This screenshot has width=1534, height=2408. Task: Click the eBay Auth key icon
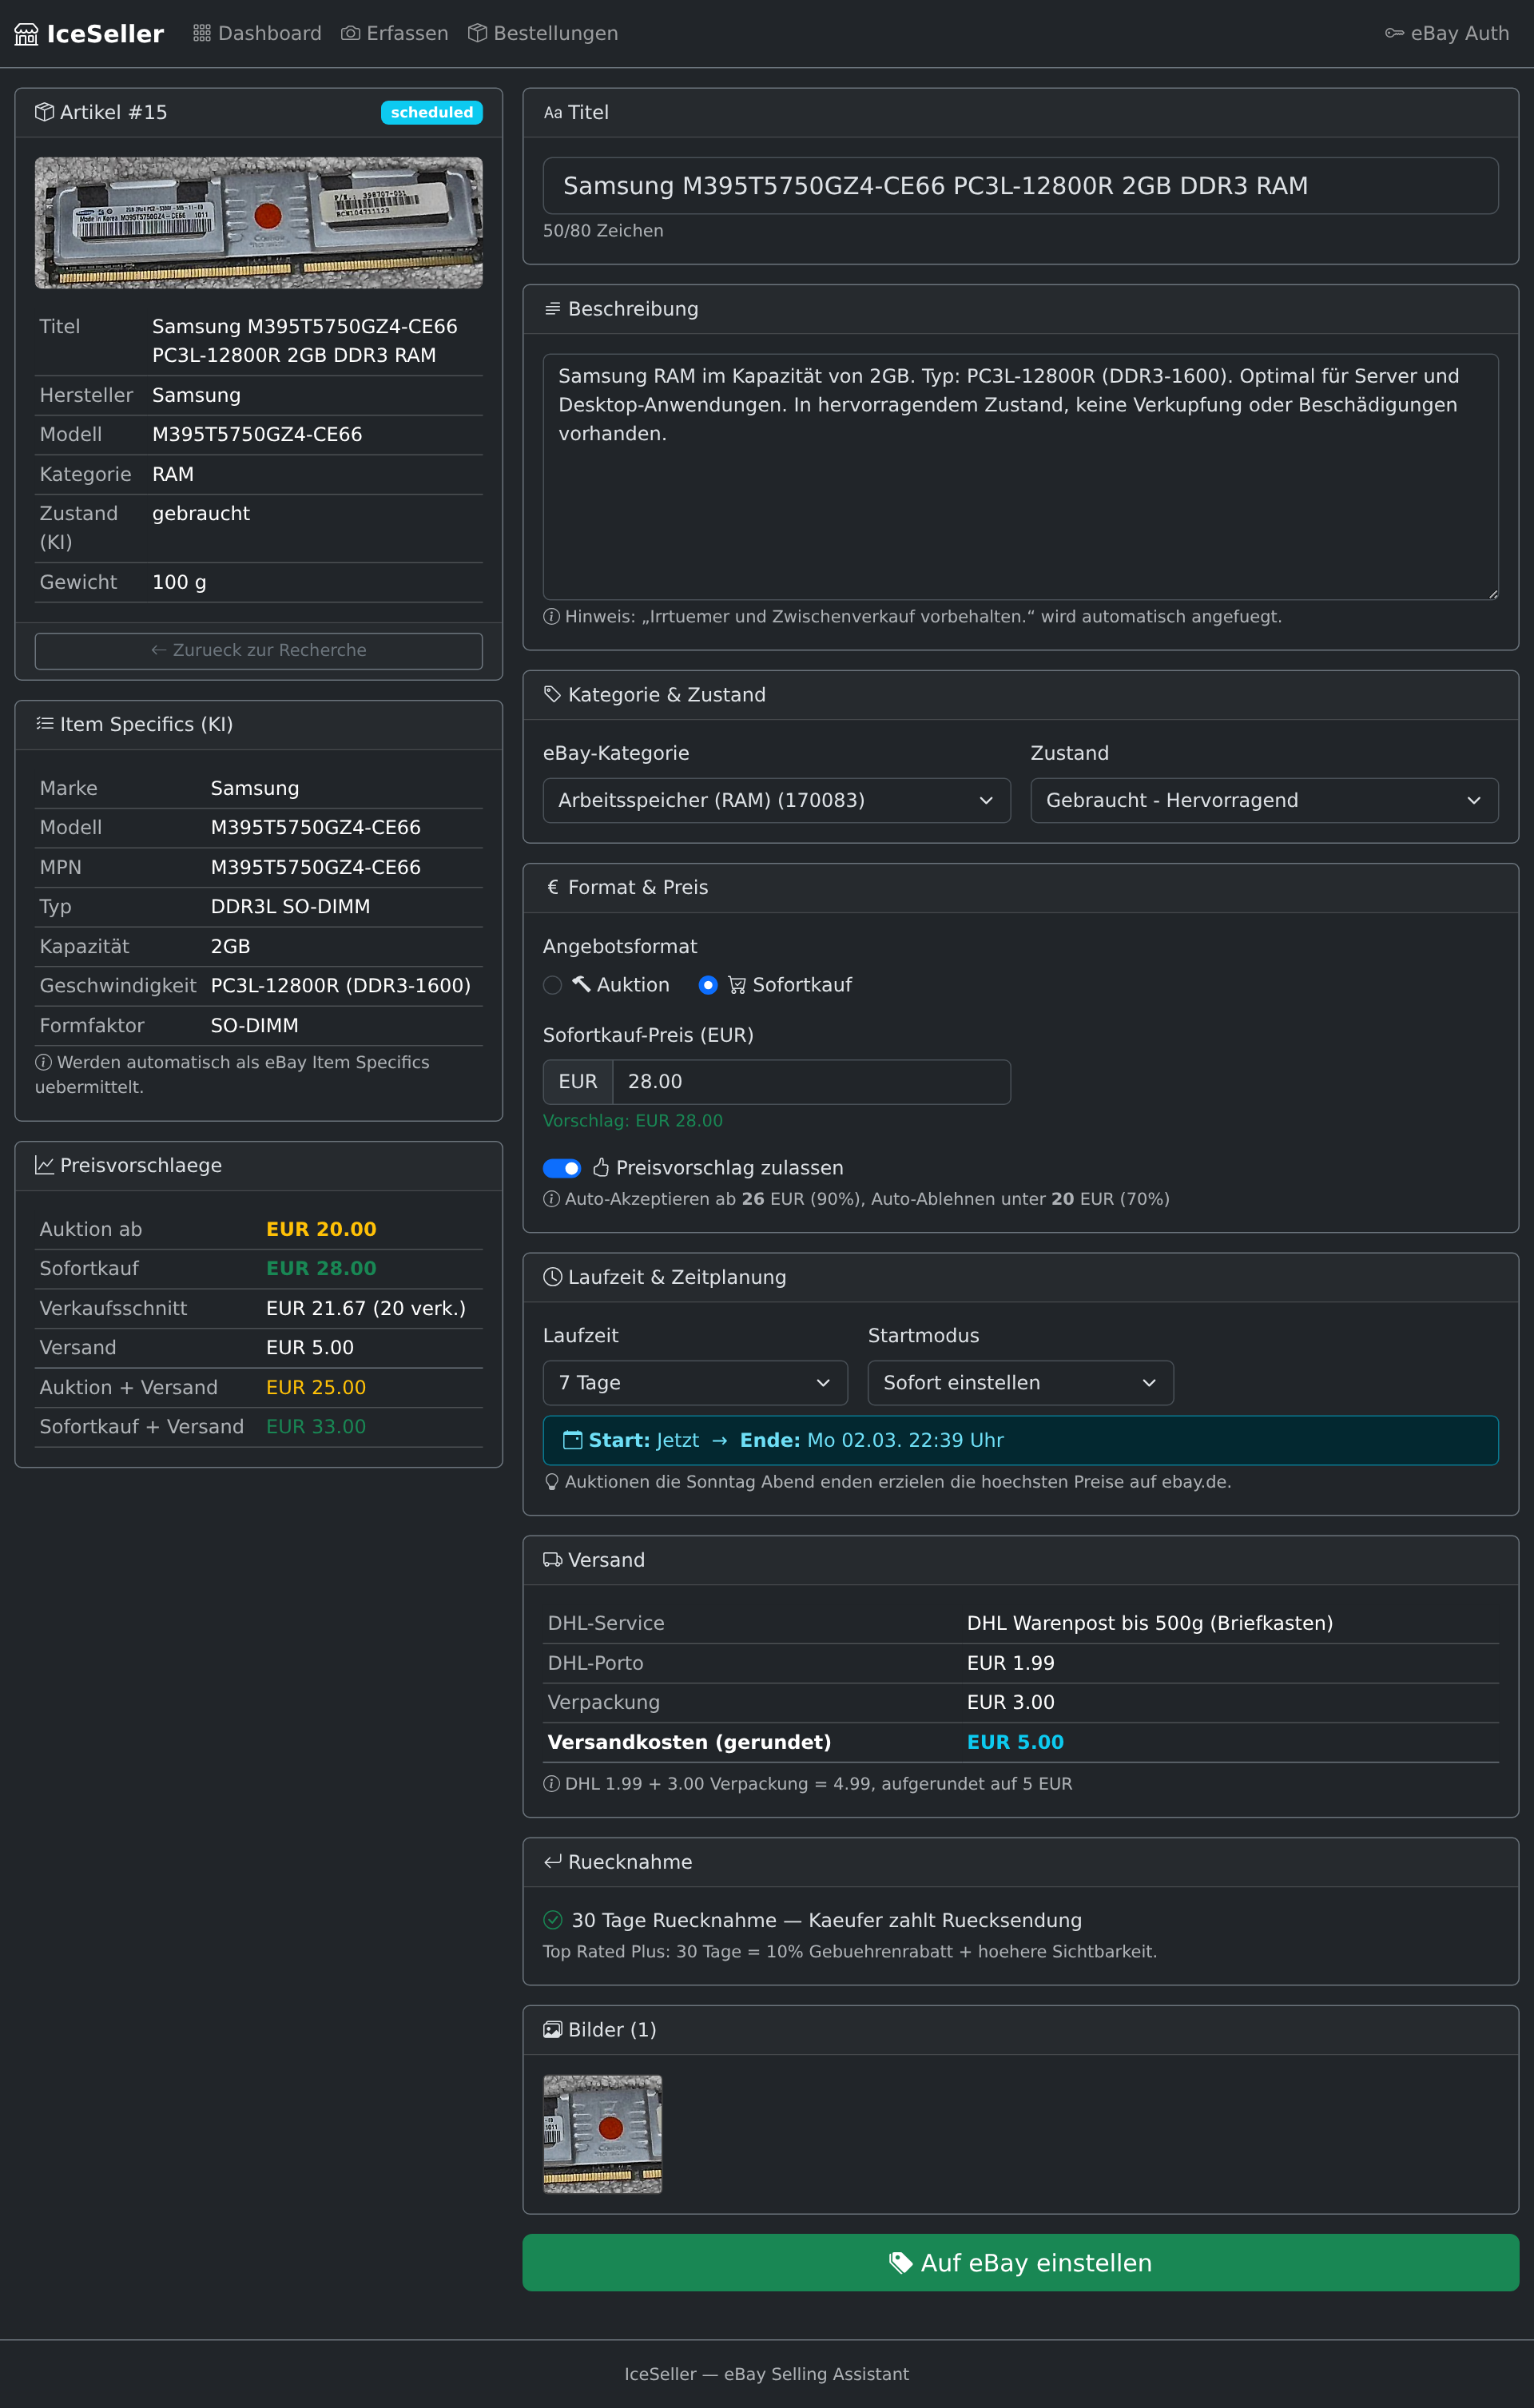point(1394,33)
